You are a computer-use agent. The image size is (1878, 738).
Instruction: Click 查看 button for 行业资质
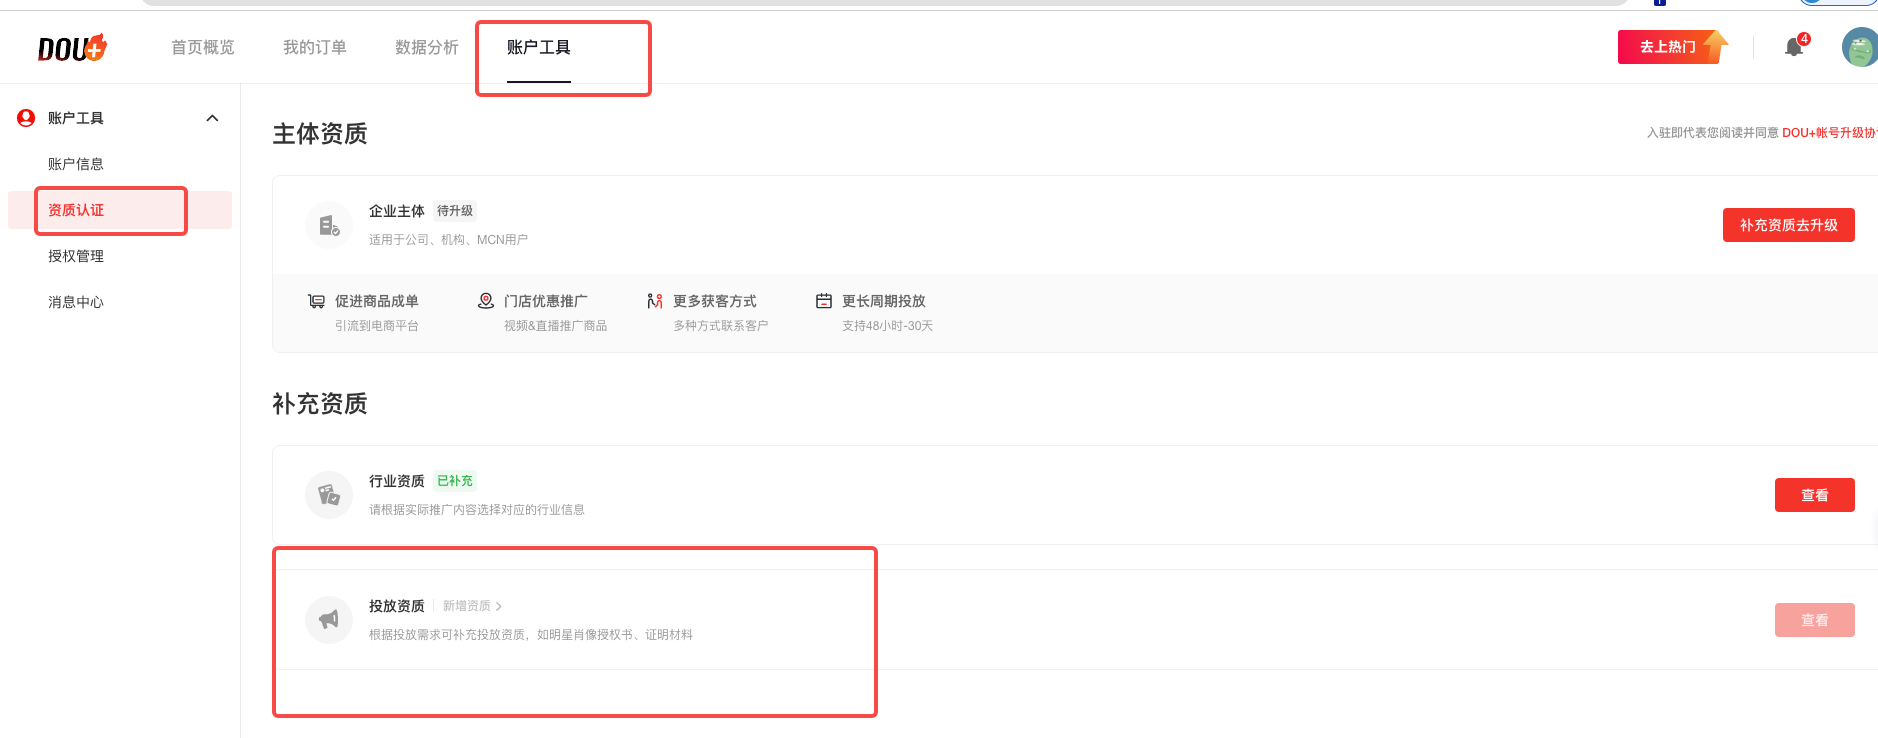pos(1814,495)
